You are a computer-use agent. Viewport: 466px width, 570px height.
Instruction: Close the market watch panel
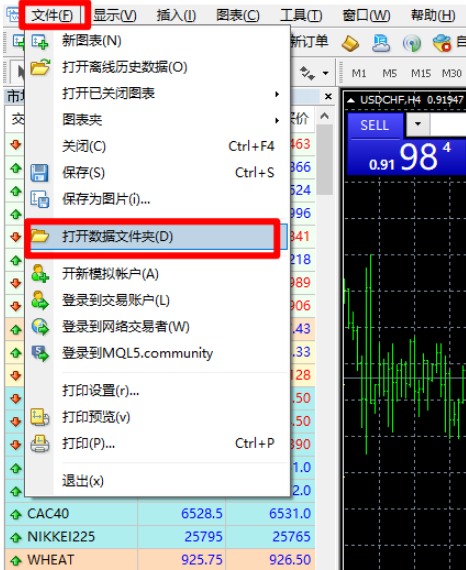click(328, 97)
